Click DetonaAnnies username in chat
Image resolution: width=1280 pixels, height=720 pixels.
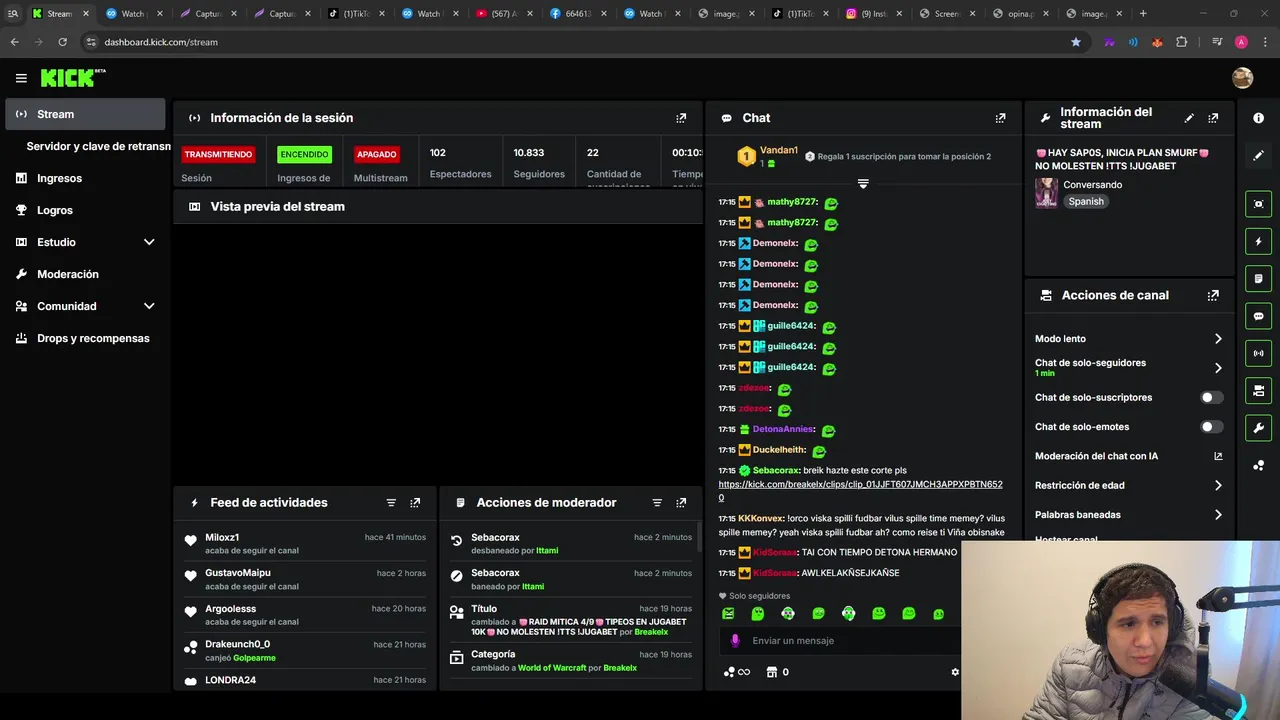[783, 429]
